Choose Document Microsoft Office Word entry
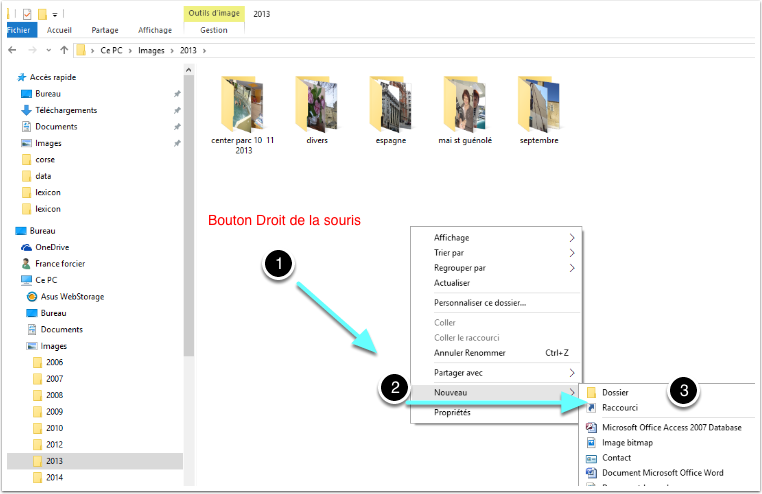Viewport: 762px width, 494px height. [663, 473]
